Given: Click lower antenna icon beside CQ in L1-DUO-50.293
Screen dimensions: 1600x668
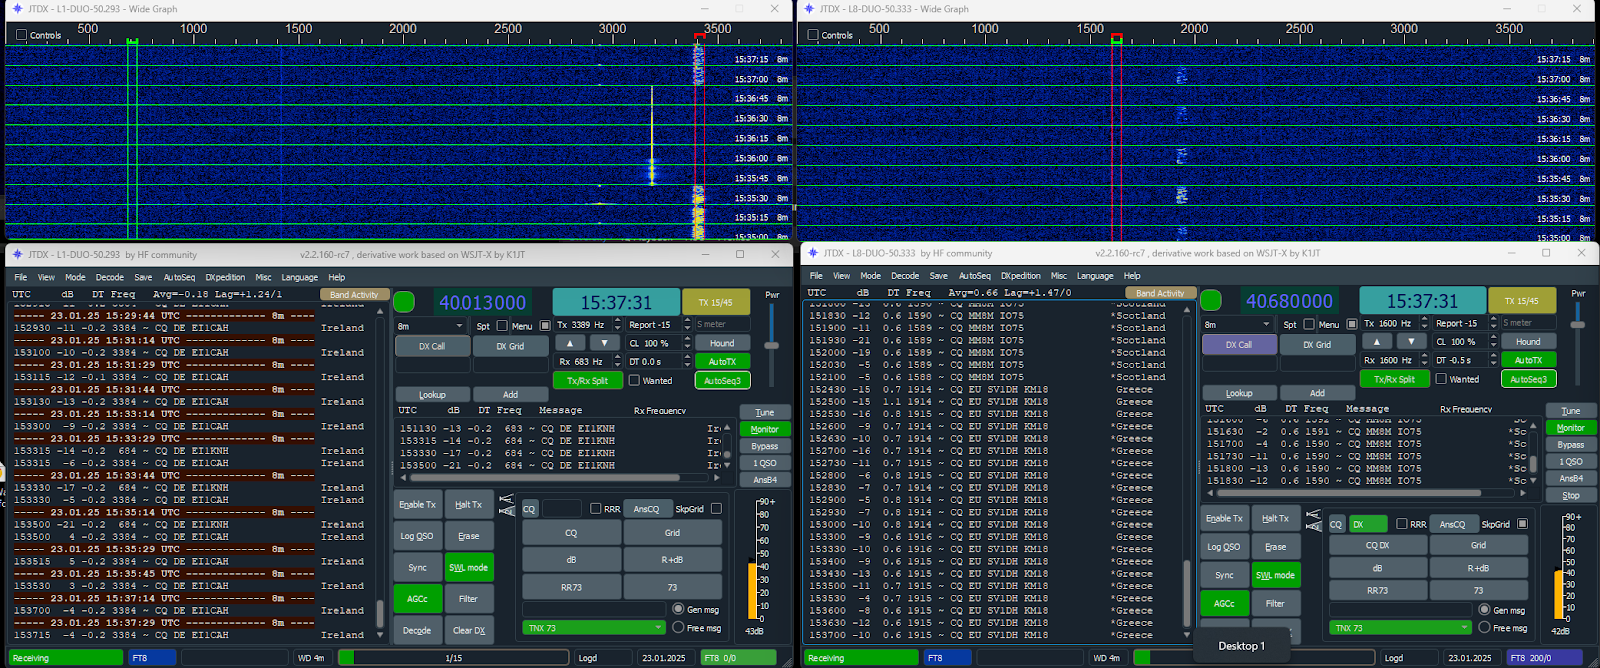Looking at the screenshot, I should [x=506, y=512].
